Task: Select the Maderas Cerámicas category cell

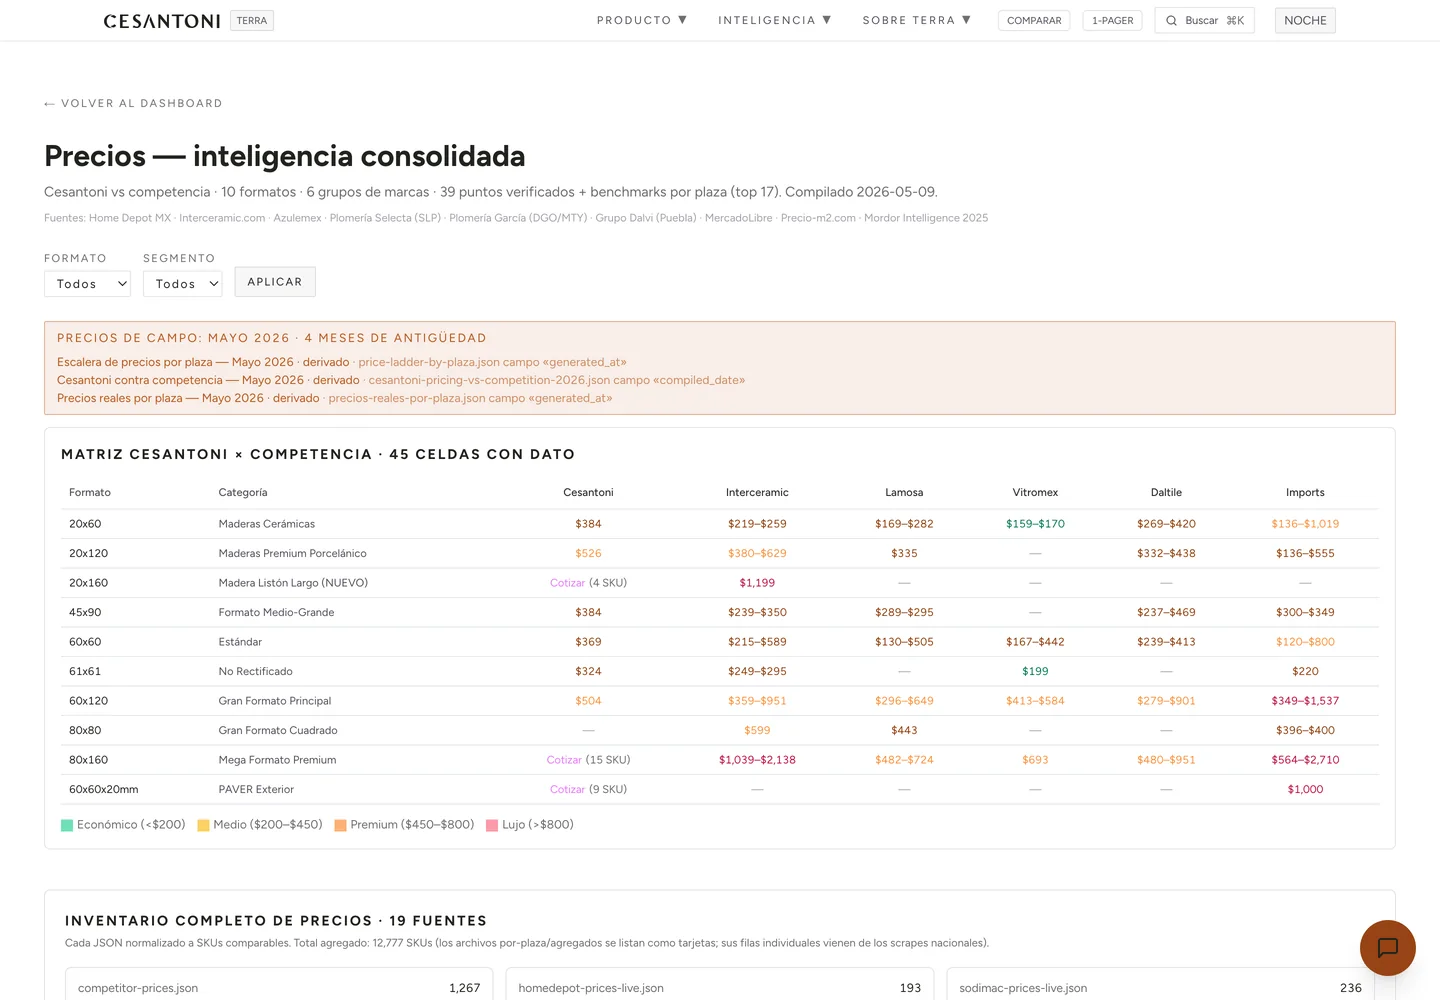Action: tap(267, 524)
